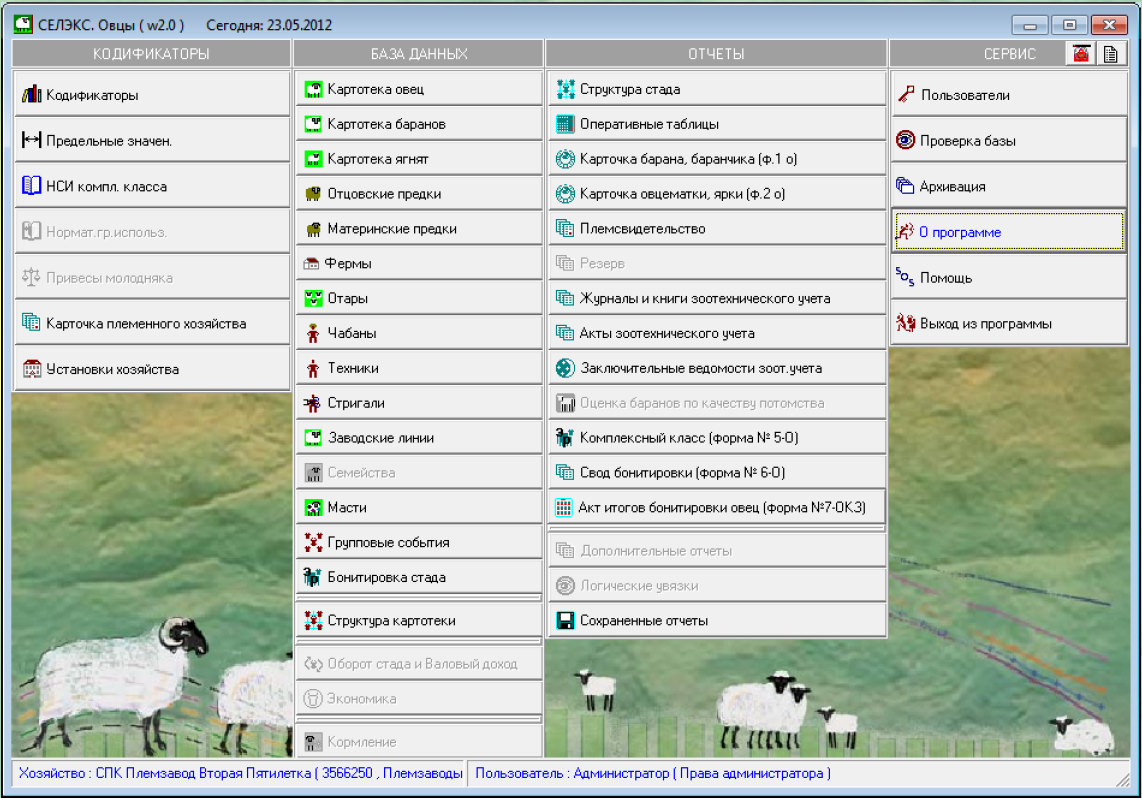Select Племсвидетельство report
Image resolution: width=1142 pixels, height=798 pixels.
[716, 228]
